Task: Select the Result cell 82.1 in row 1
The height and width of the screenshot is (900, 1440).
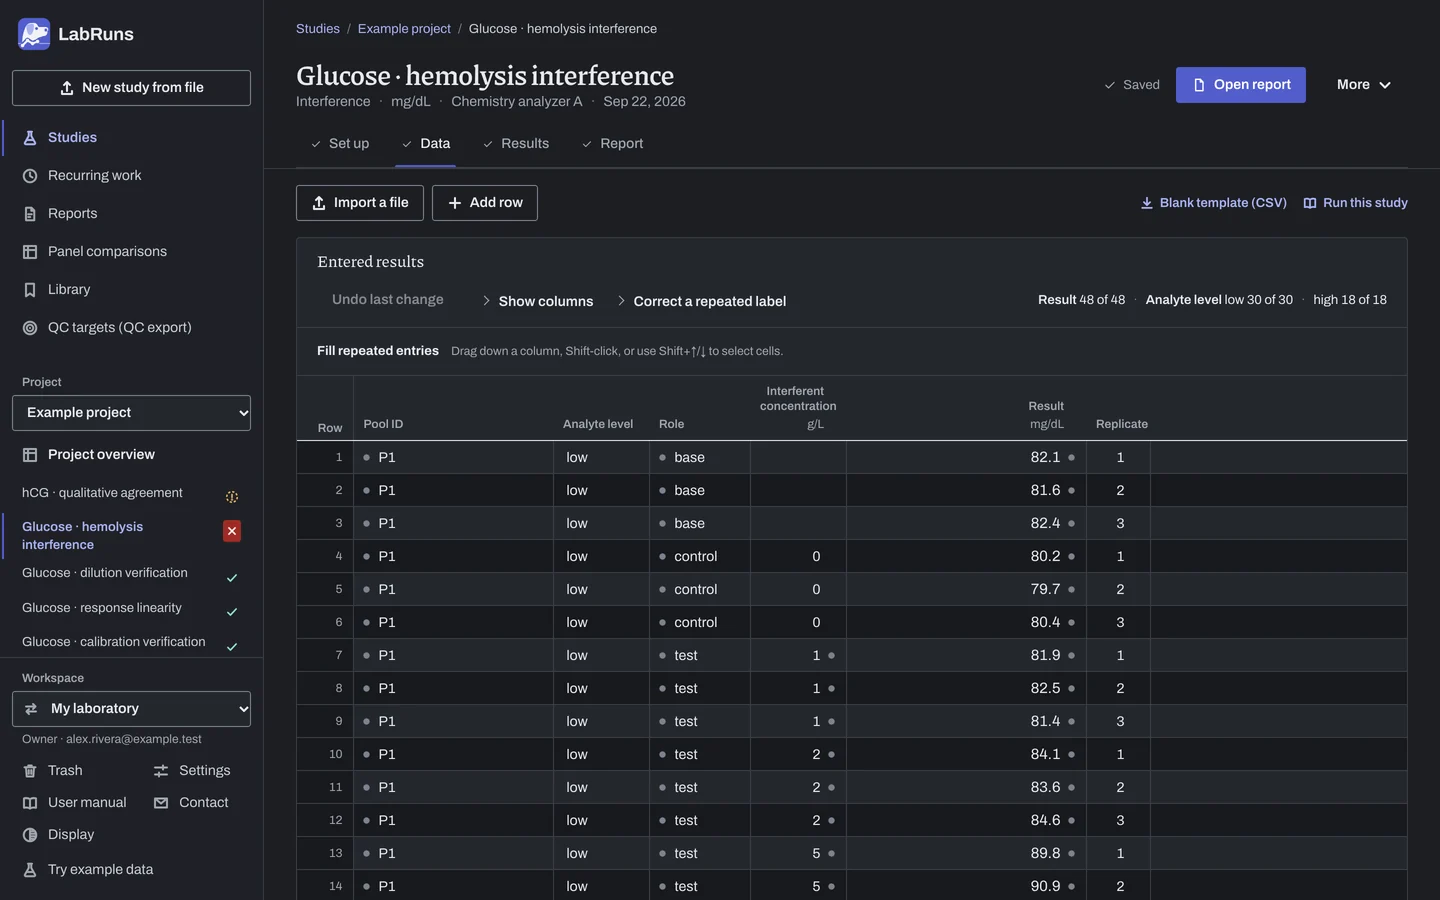Action: coord(966,457)
